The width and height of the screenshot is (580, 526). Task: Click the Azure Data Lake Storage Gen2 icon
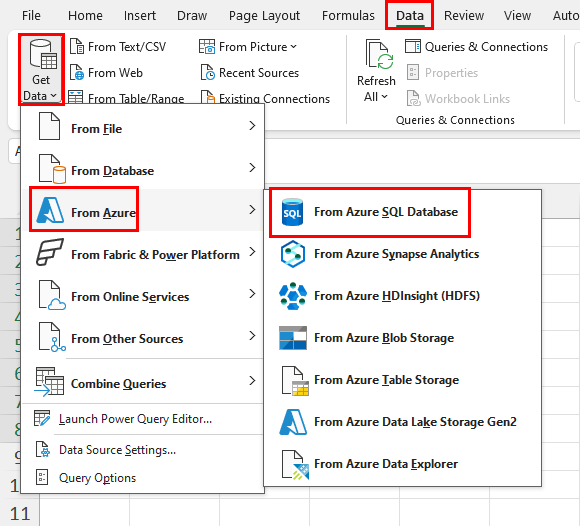[x=293, y=422]
